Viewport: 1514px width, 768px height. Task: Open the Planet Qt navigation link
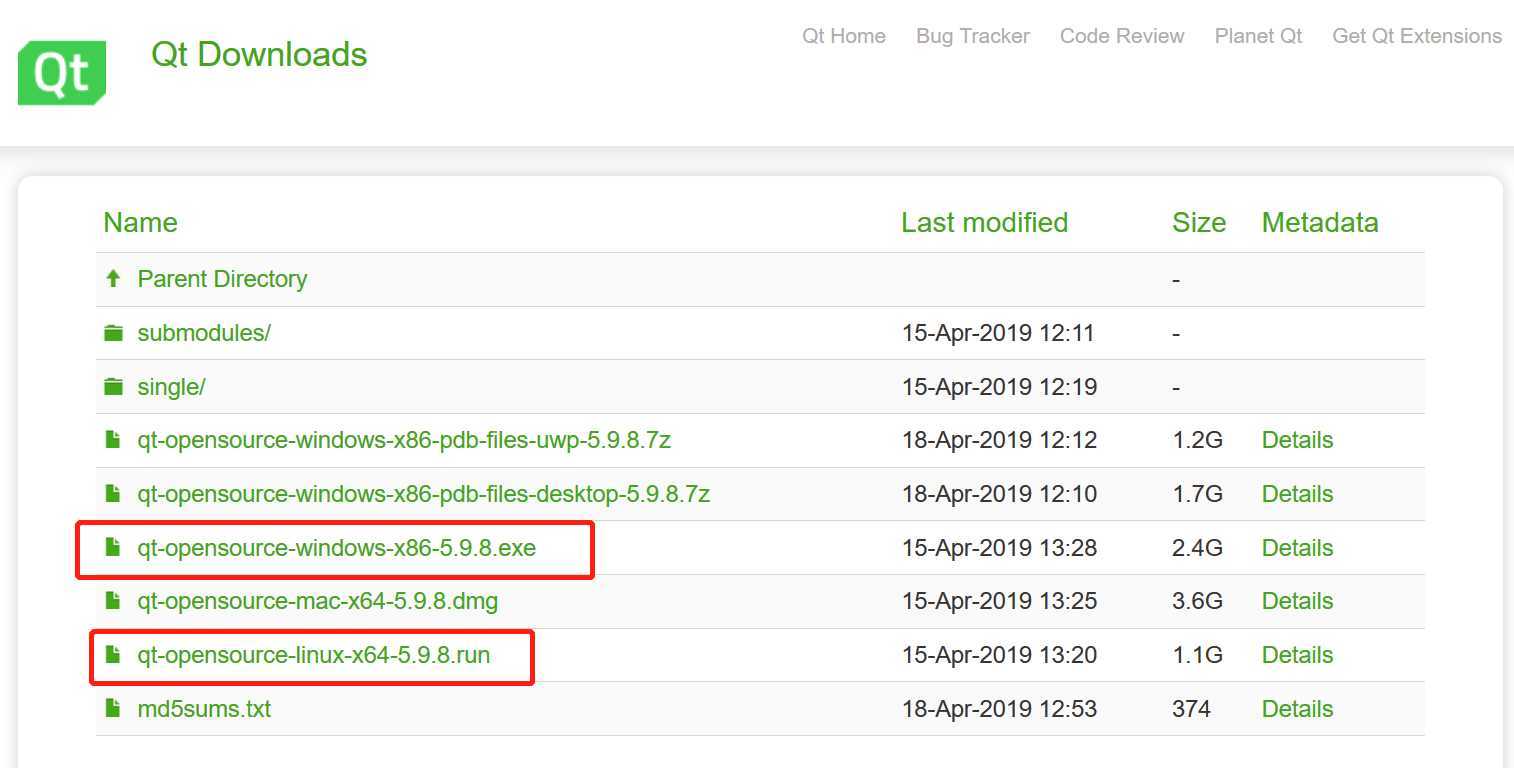pos(1258,36)
